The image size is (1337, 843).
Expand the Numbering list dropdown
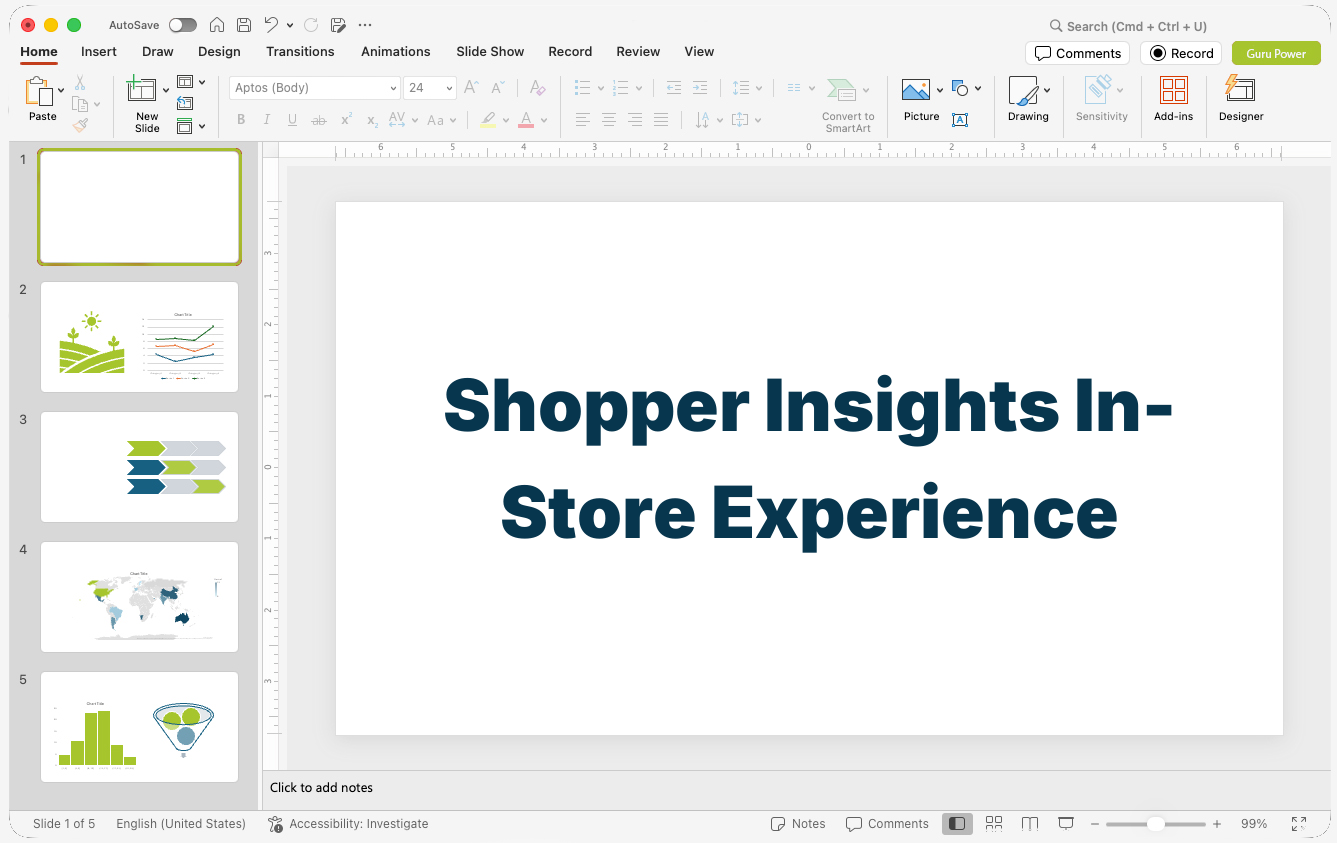[639, 88]
